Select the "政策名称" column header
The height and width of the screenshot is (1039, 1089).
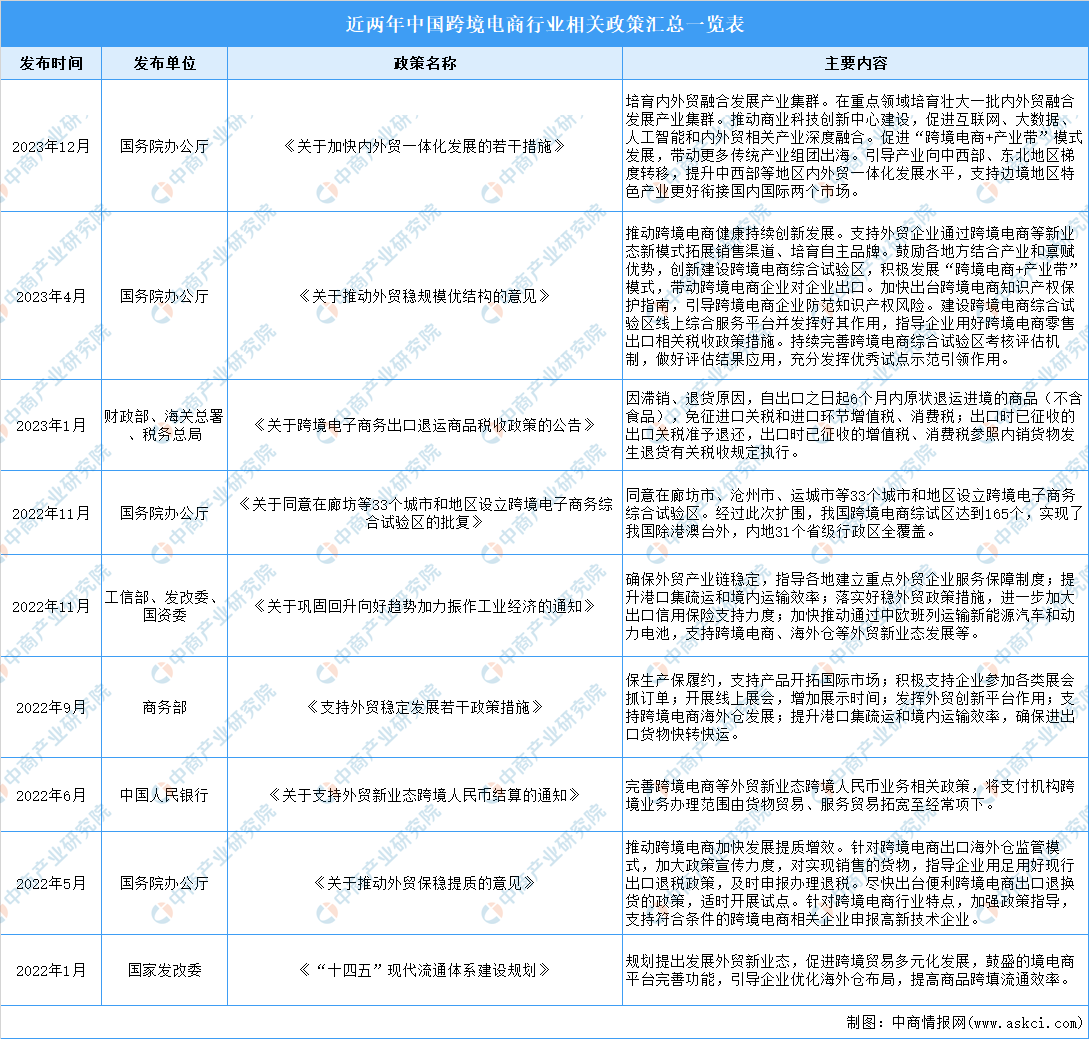[x=424, y=63]
